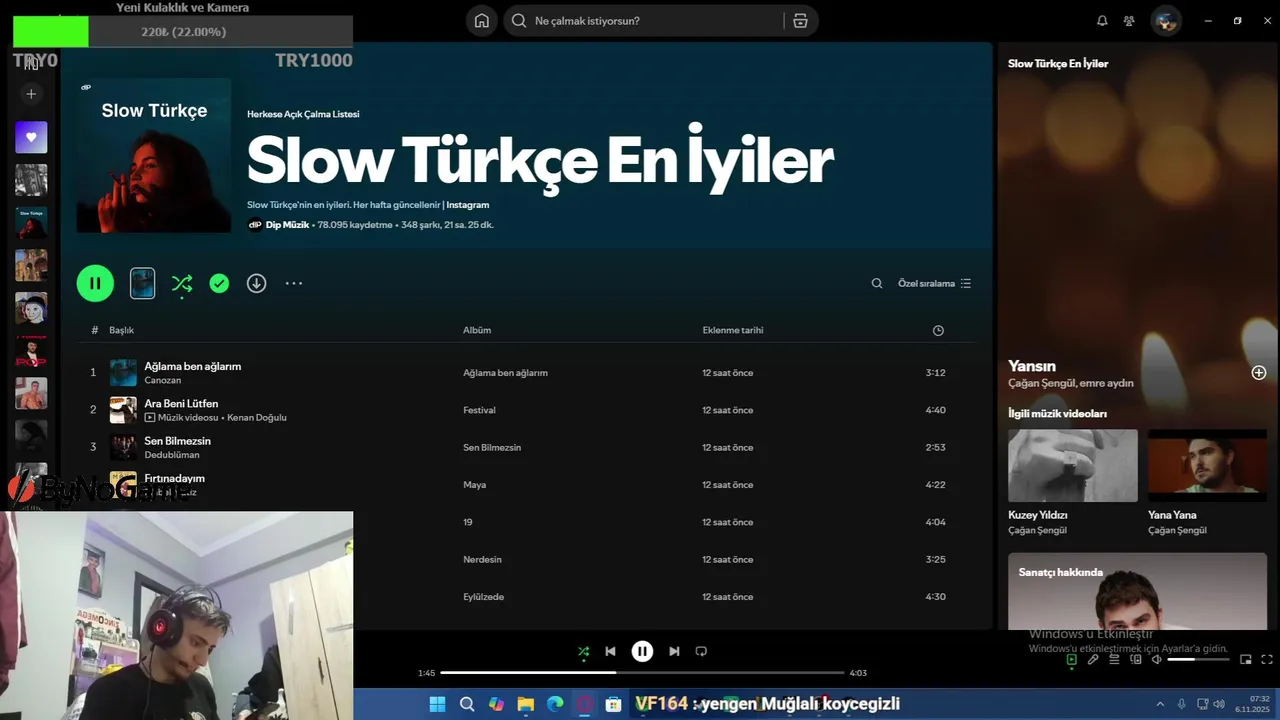1280x720 pixels.
Task: Play the track 'Ağlama ben ağlarım'
Action: coord(193,366)
